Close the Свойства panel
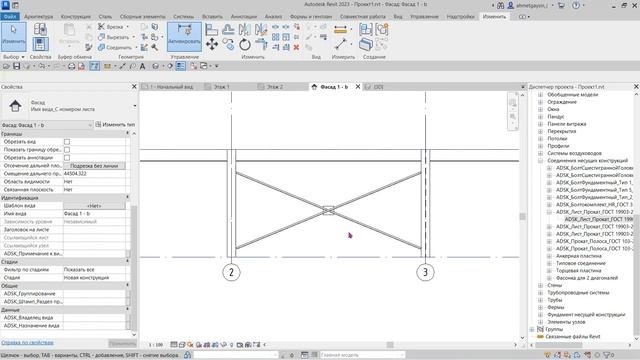 [x=134, y=87]
